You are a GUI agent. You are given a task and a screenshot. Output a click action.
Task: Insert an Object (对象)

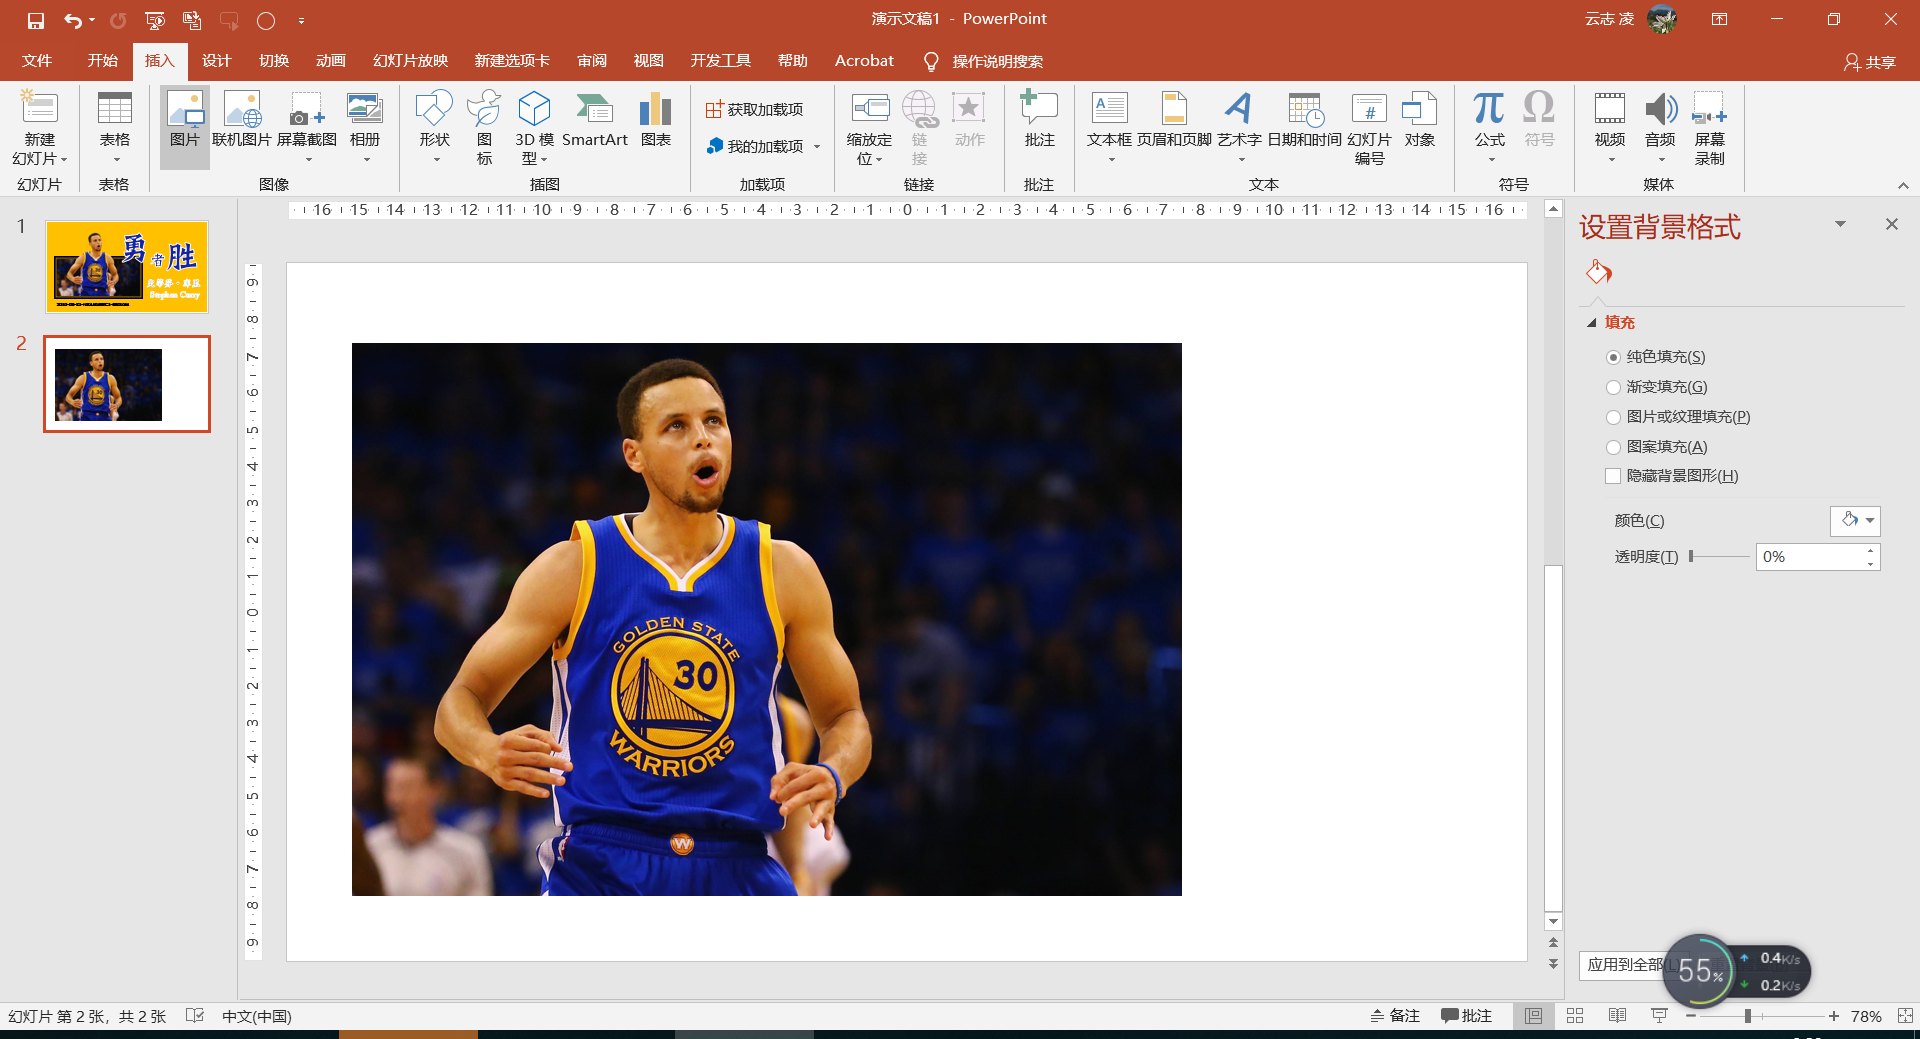[1420, 120]
